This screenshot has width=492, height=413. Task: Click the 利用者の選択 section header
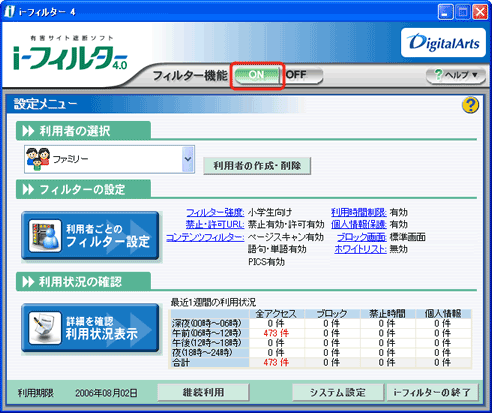(x=83, y=131)
